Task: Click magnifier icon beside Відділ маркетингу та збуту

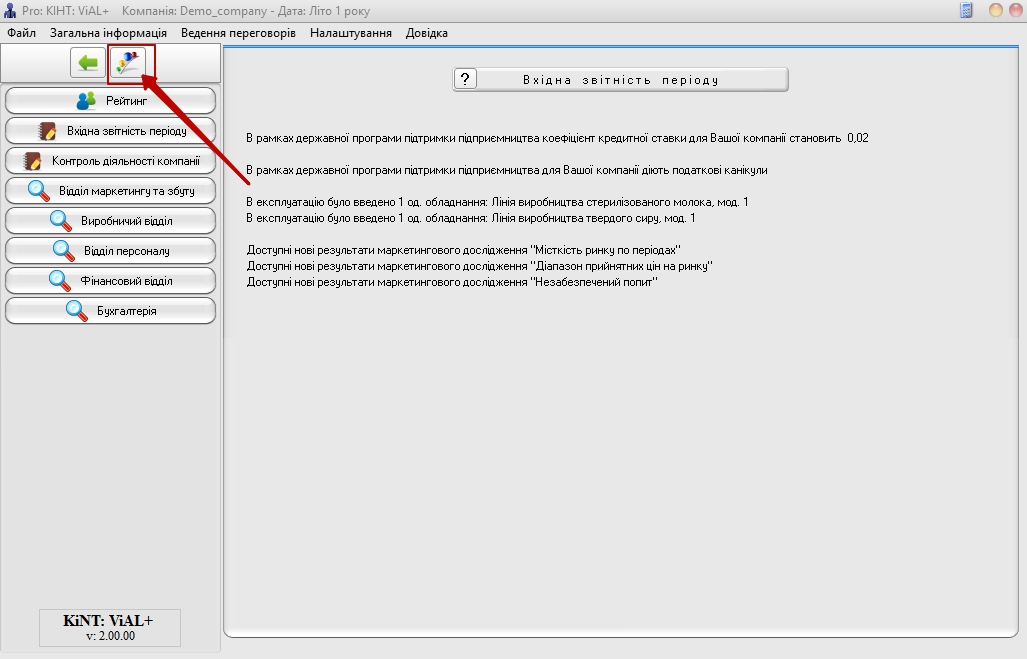Action: [38, 191]
